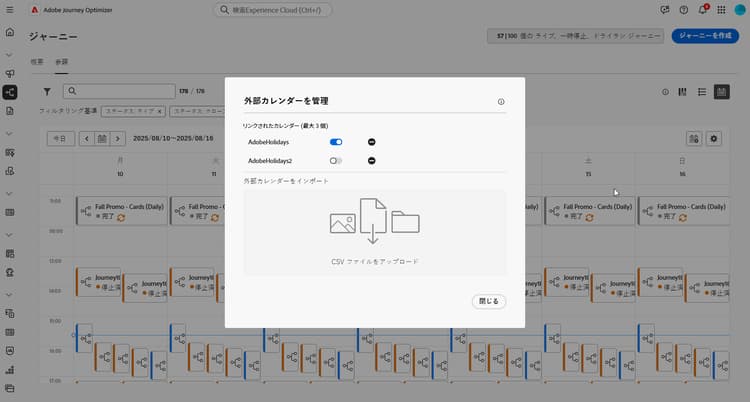Screen dimensions: 750x402
Task: Remove the AdobeHolidays2 linked calendar
Action: click(x=372, y=161)
